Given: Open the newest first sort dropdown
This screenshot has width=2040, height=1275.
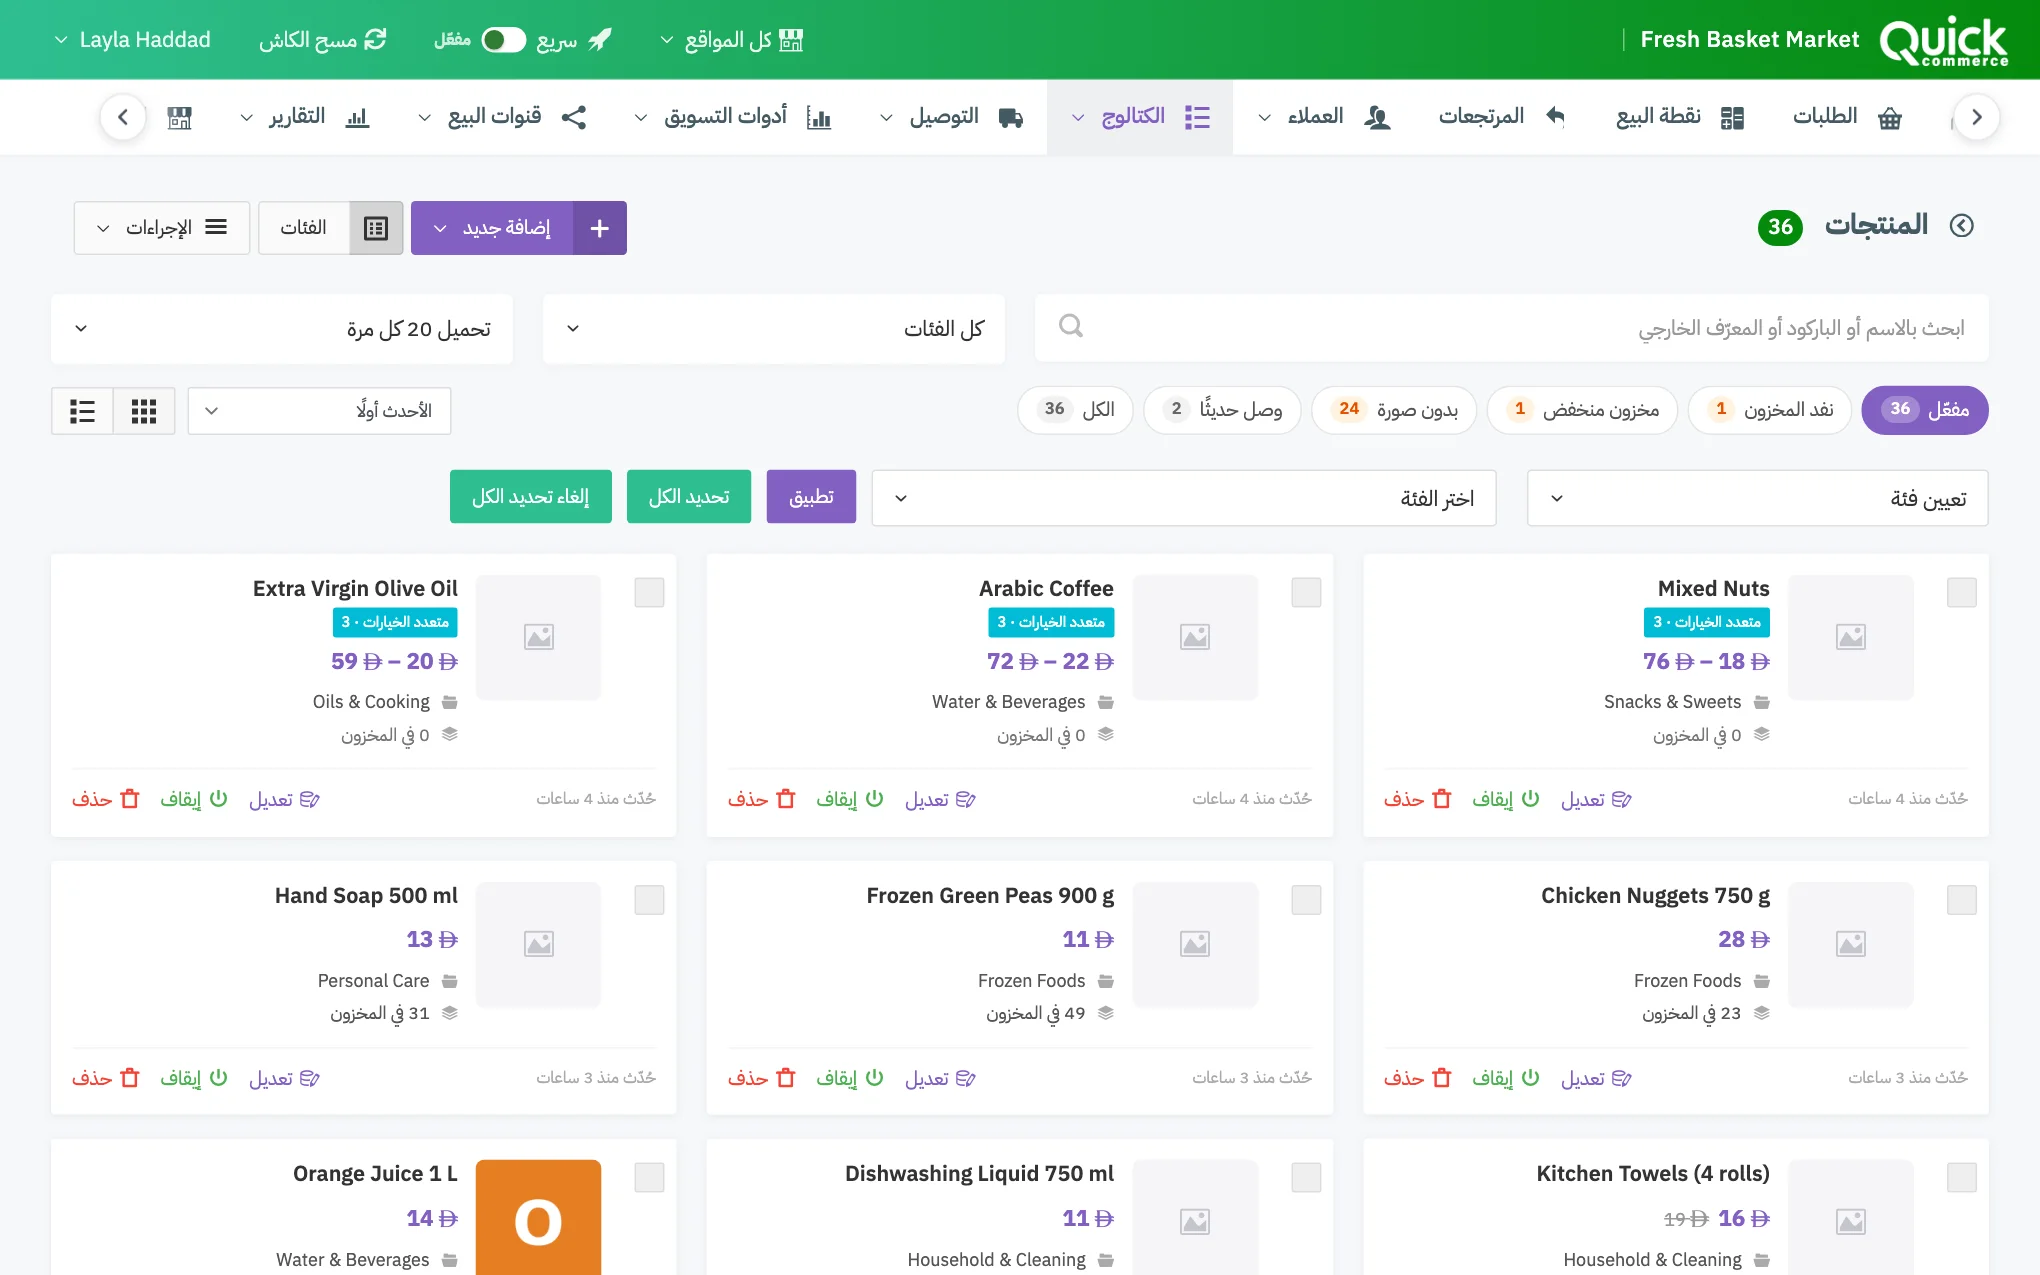Looking at the screenshot, I should point(319,411).
